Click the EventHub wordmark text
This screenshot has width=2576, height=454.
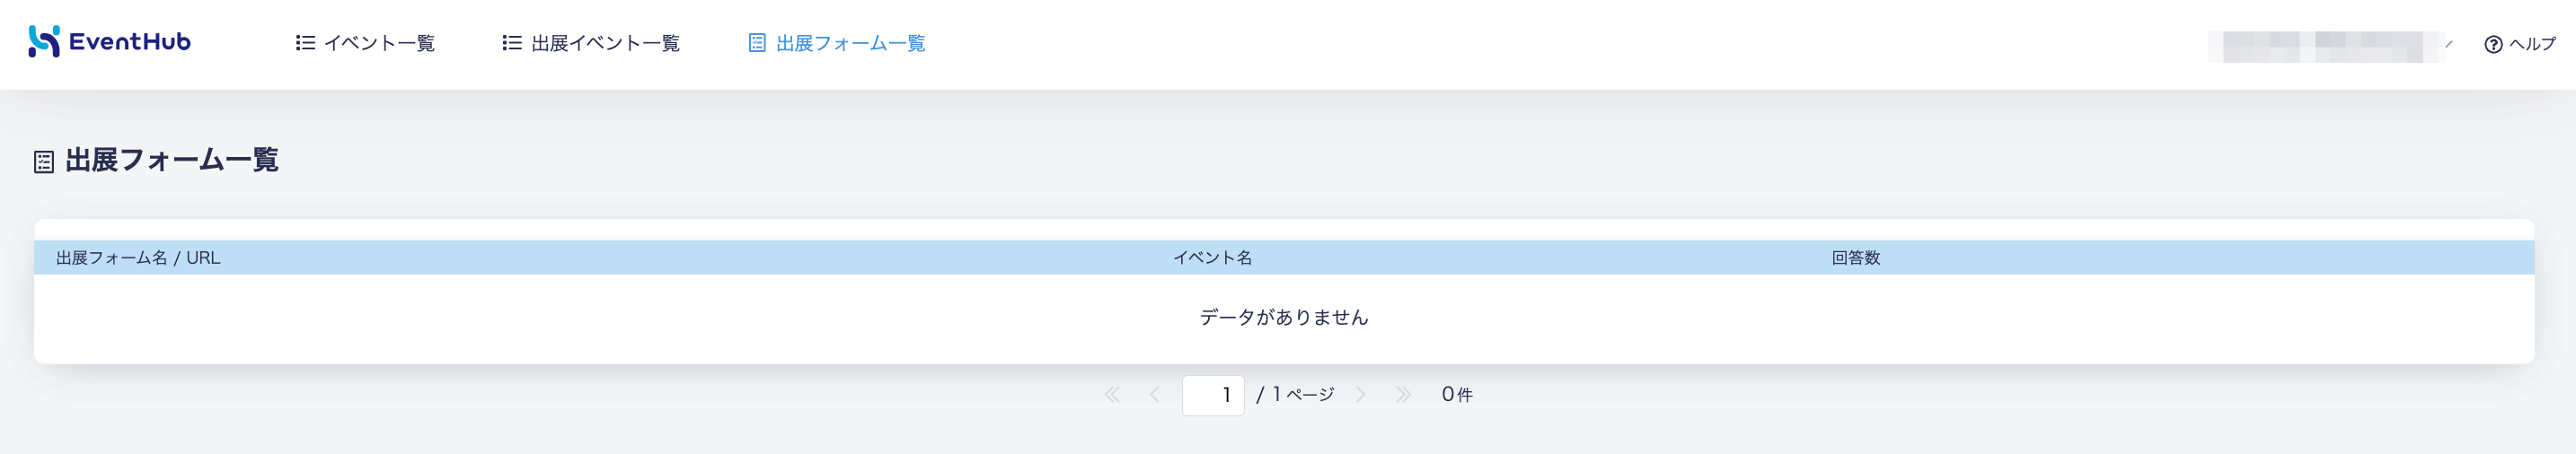(x=130, y=42)
